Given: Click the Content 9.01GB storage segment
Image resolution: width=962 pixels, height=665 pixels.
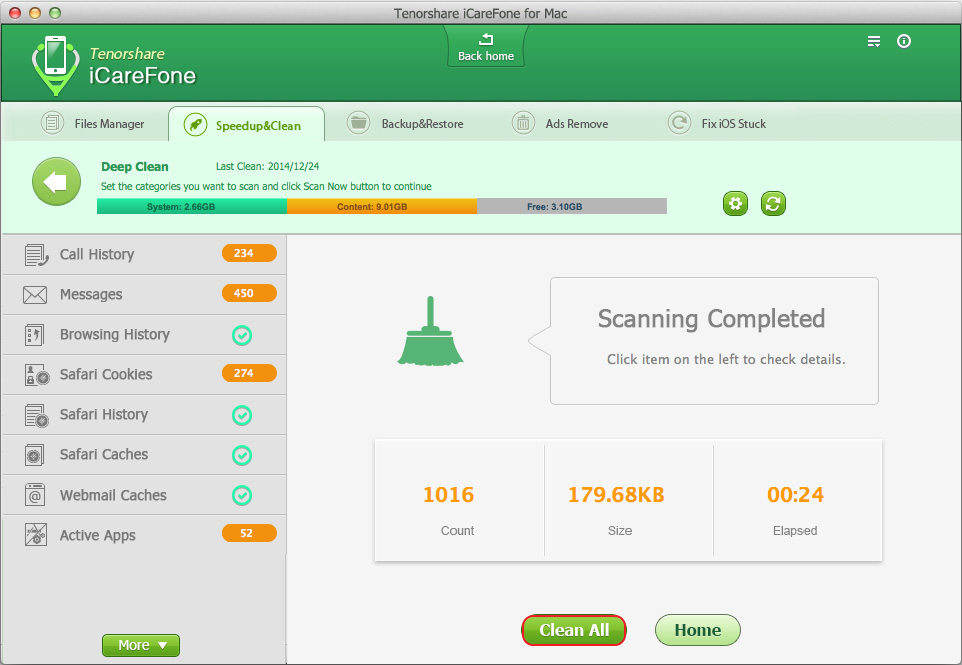Looking at the screenshot, I should point(382,207).
